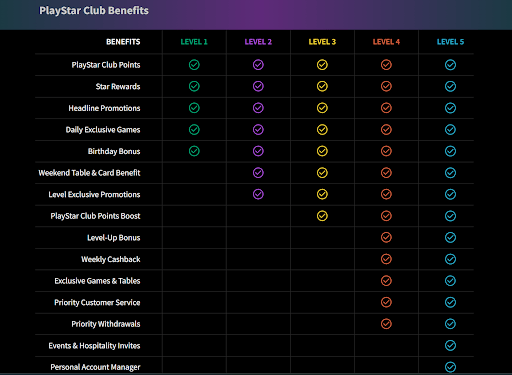The width and height of the screenshot is (512, 375).
Task: Click Level 5 checkmark for Weekly Cashback
Action: pos(450,259)
